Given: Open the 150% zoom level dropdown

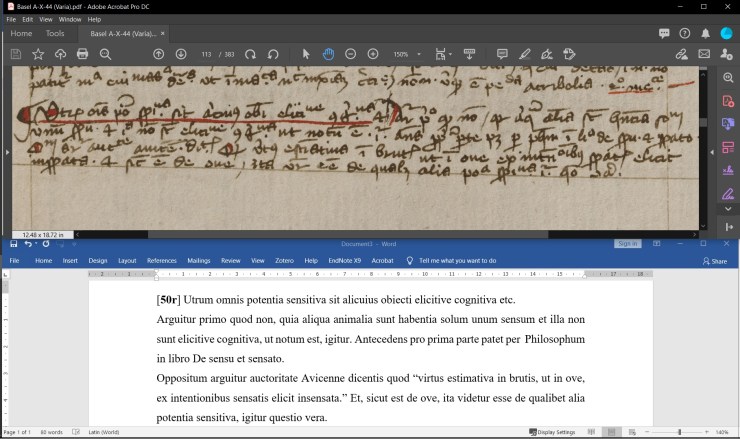Looking at the screenshot, I should click(x=404, y=53).
